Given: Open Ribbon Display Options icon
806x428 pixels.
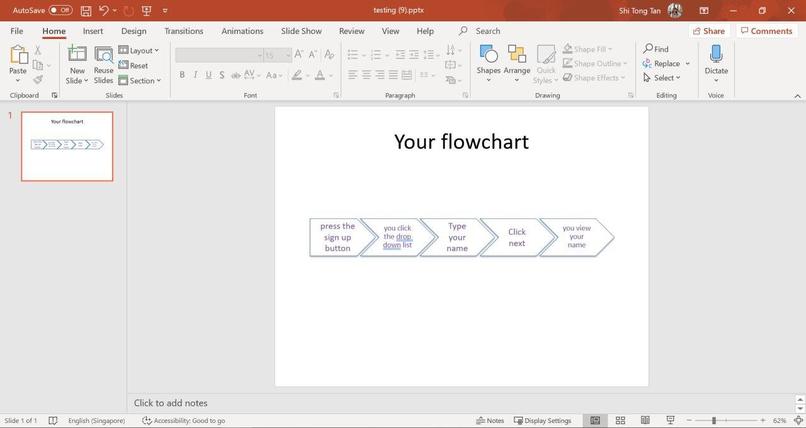Looking at the screenshot, I should pos(704,11).
